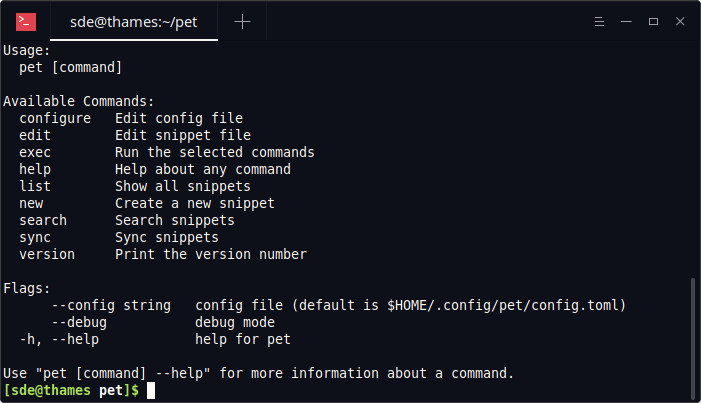This screenshot has height=403, width=701.
Task: Minimize the terminal window
Action: (x=626, y=21)
